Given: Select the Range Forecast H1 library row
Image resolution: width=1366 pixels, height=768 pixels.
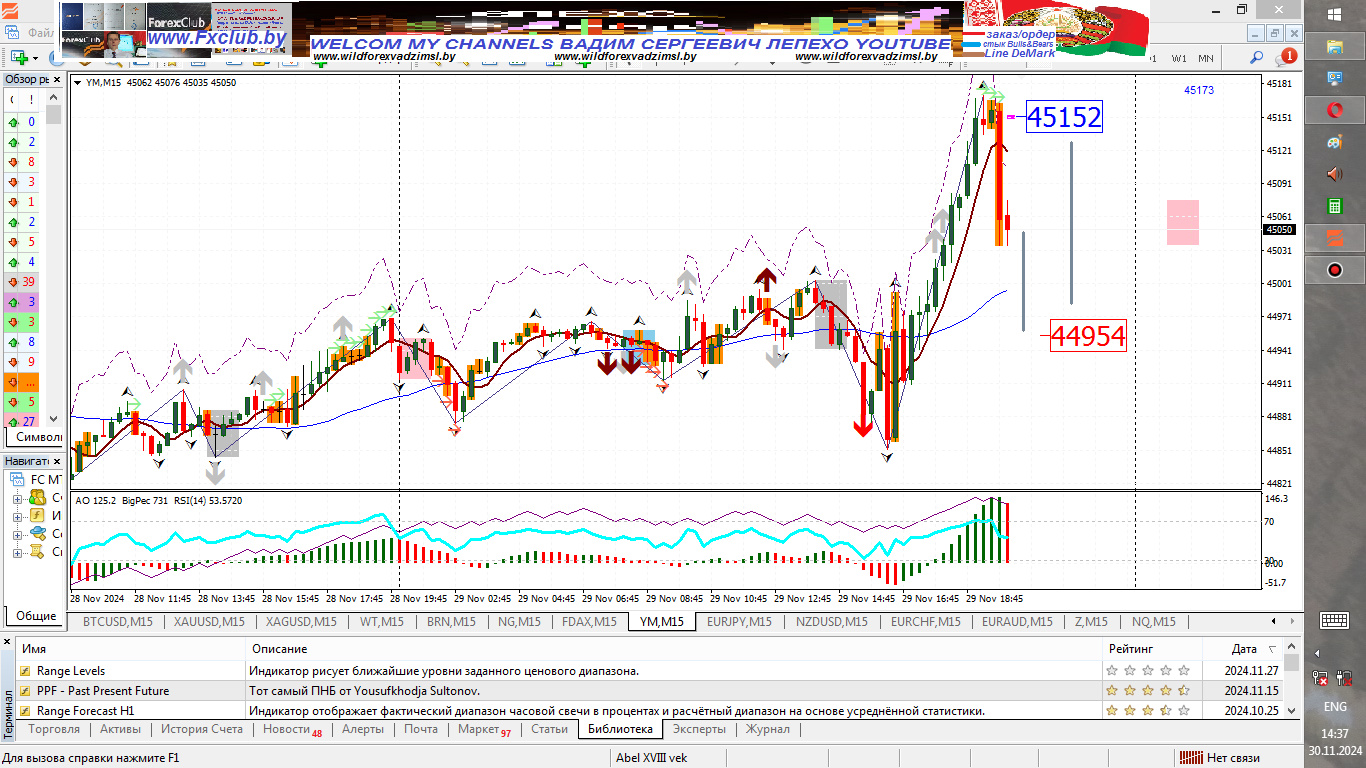Looking at the screenshot, I should [x=650, y=711].
